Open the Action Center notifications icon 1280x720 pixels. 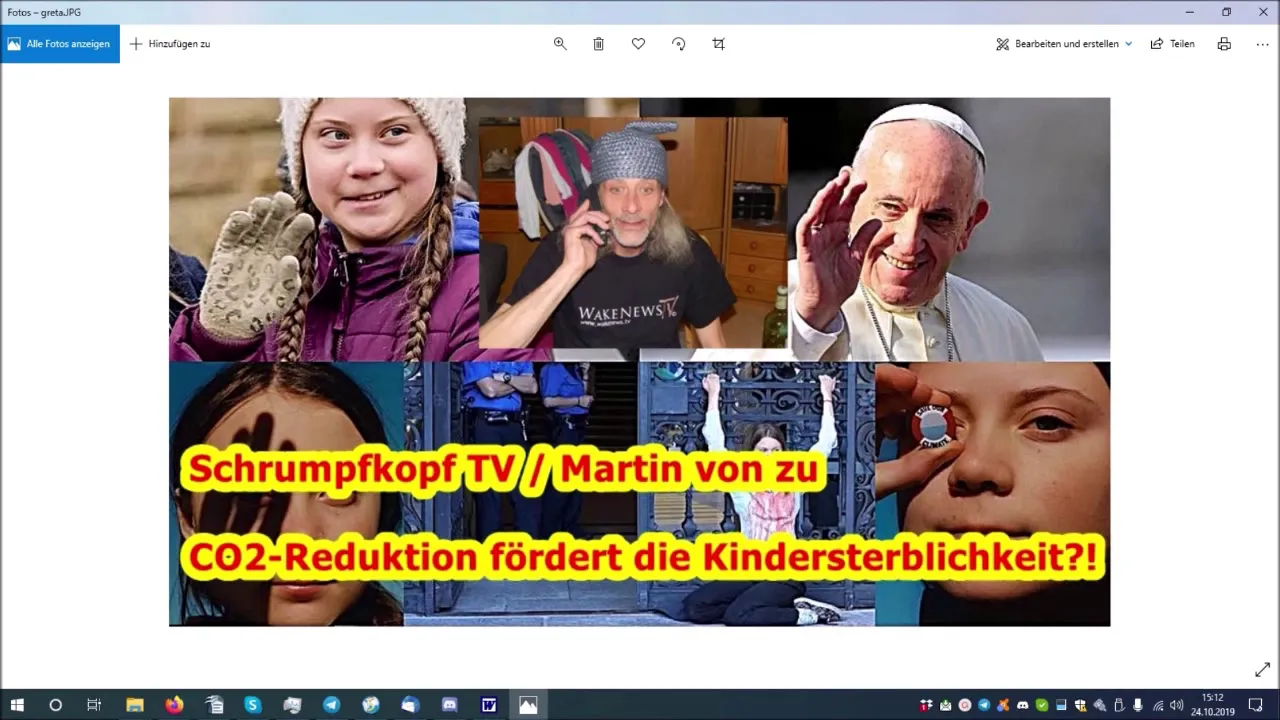point(1255,705)
